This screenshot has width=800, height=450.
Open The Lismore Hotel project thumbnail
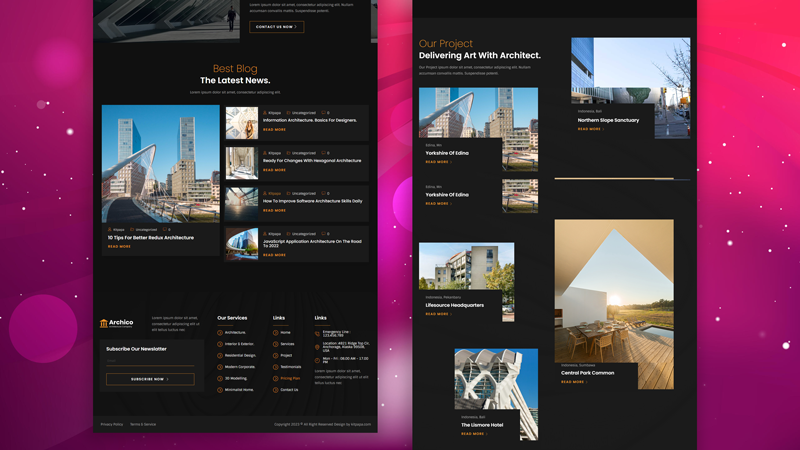(x=496, y=378)
